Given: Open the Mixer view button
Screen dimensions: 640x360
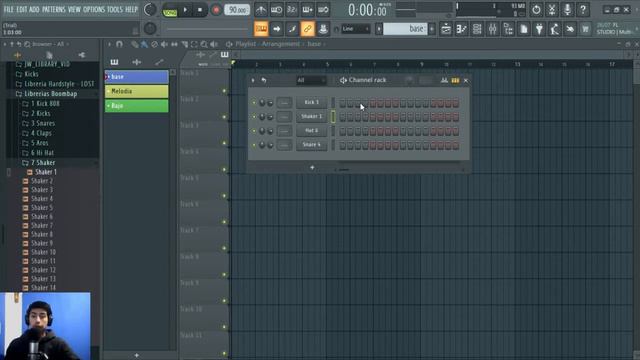Looking at the screenshot, I should (493, 29).
